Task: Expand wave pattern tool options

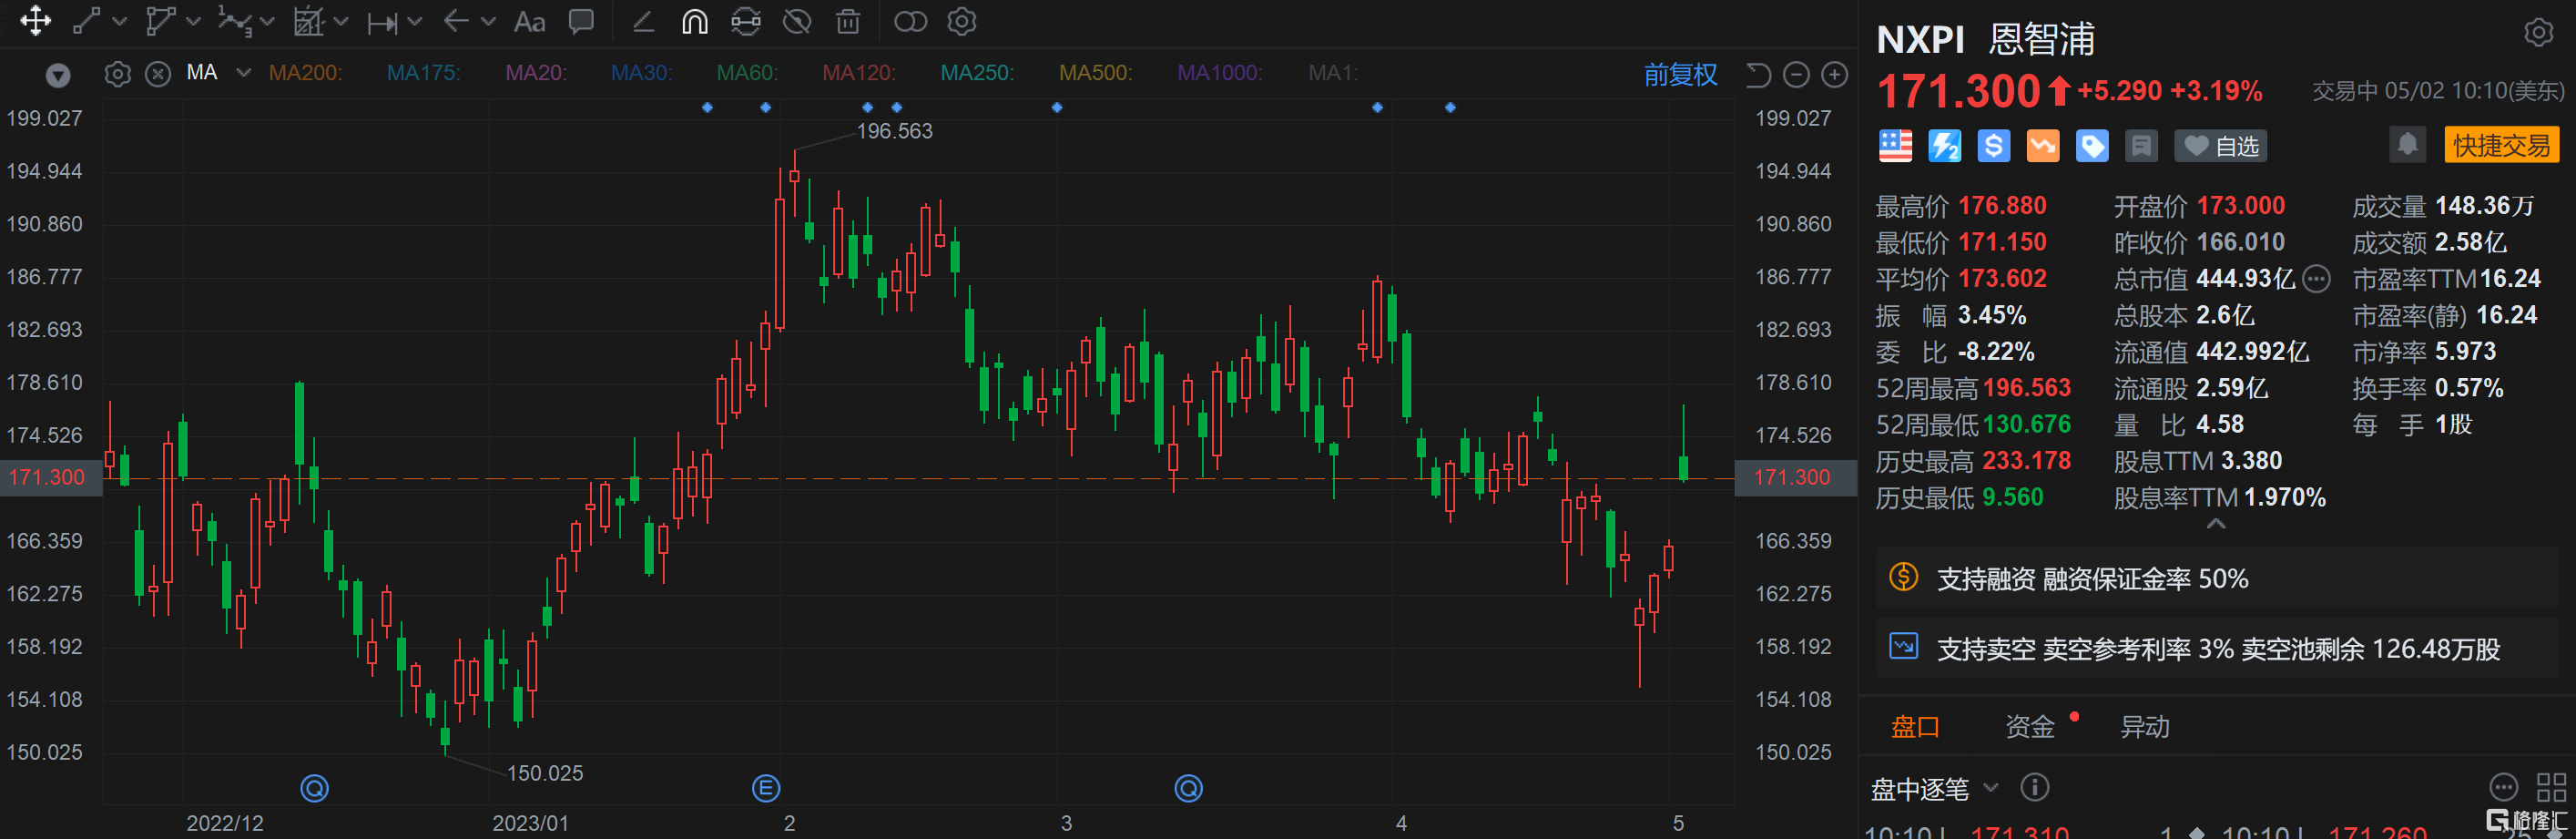Action: point(267,21)
